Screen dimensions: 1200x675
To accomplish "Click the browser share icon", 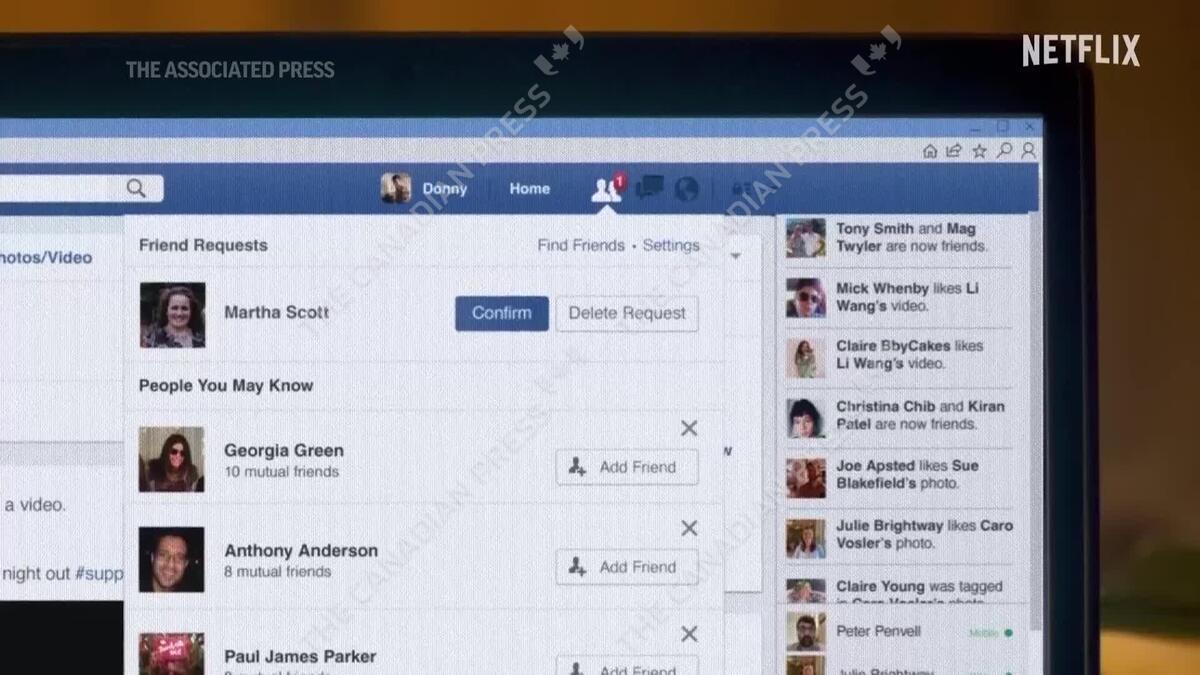I will tap(954, 151).
